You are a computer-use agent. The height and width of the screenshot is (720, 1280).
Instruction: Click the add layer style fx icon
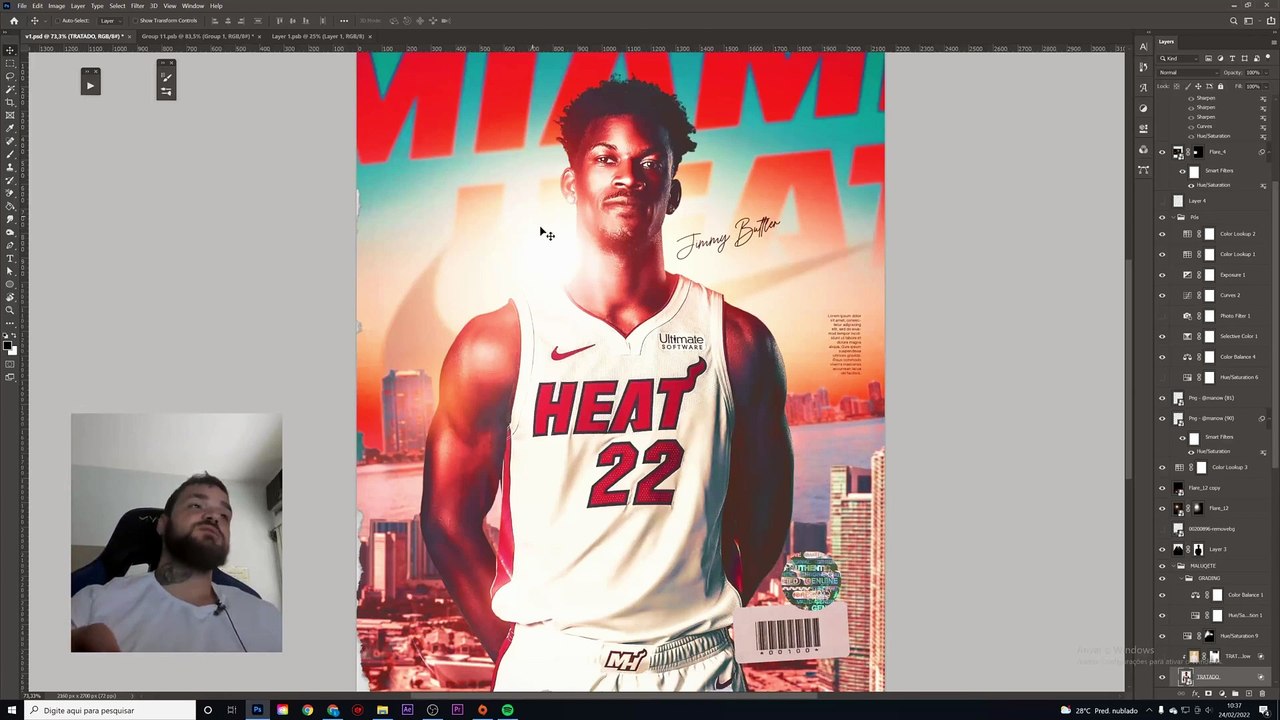[1197, 693]
